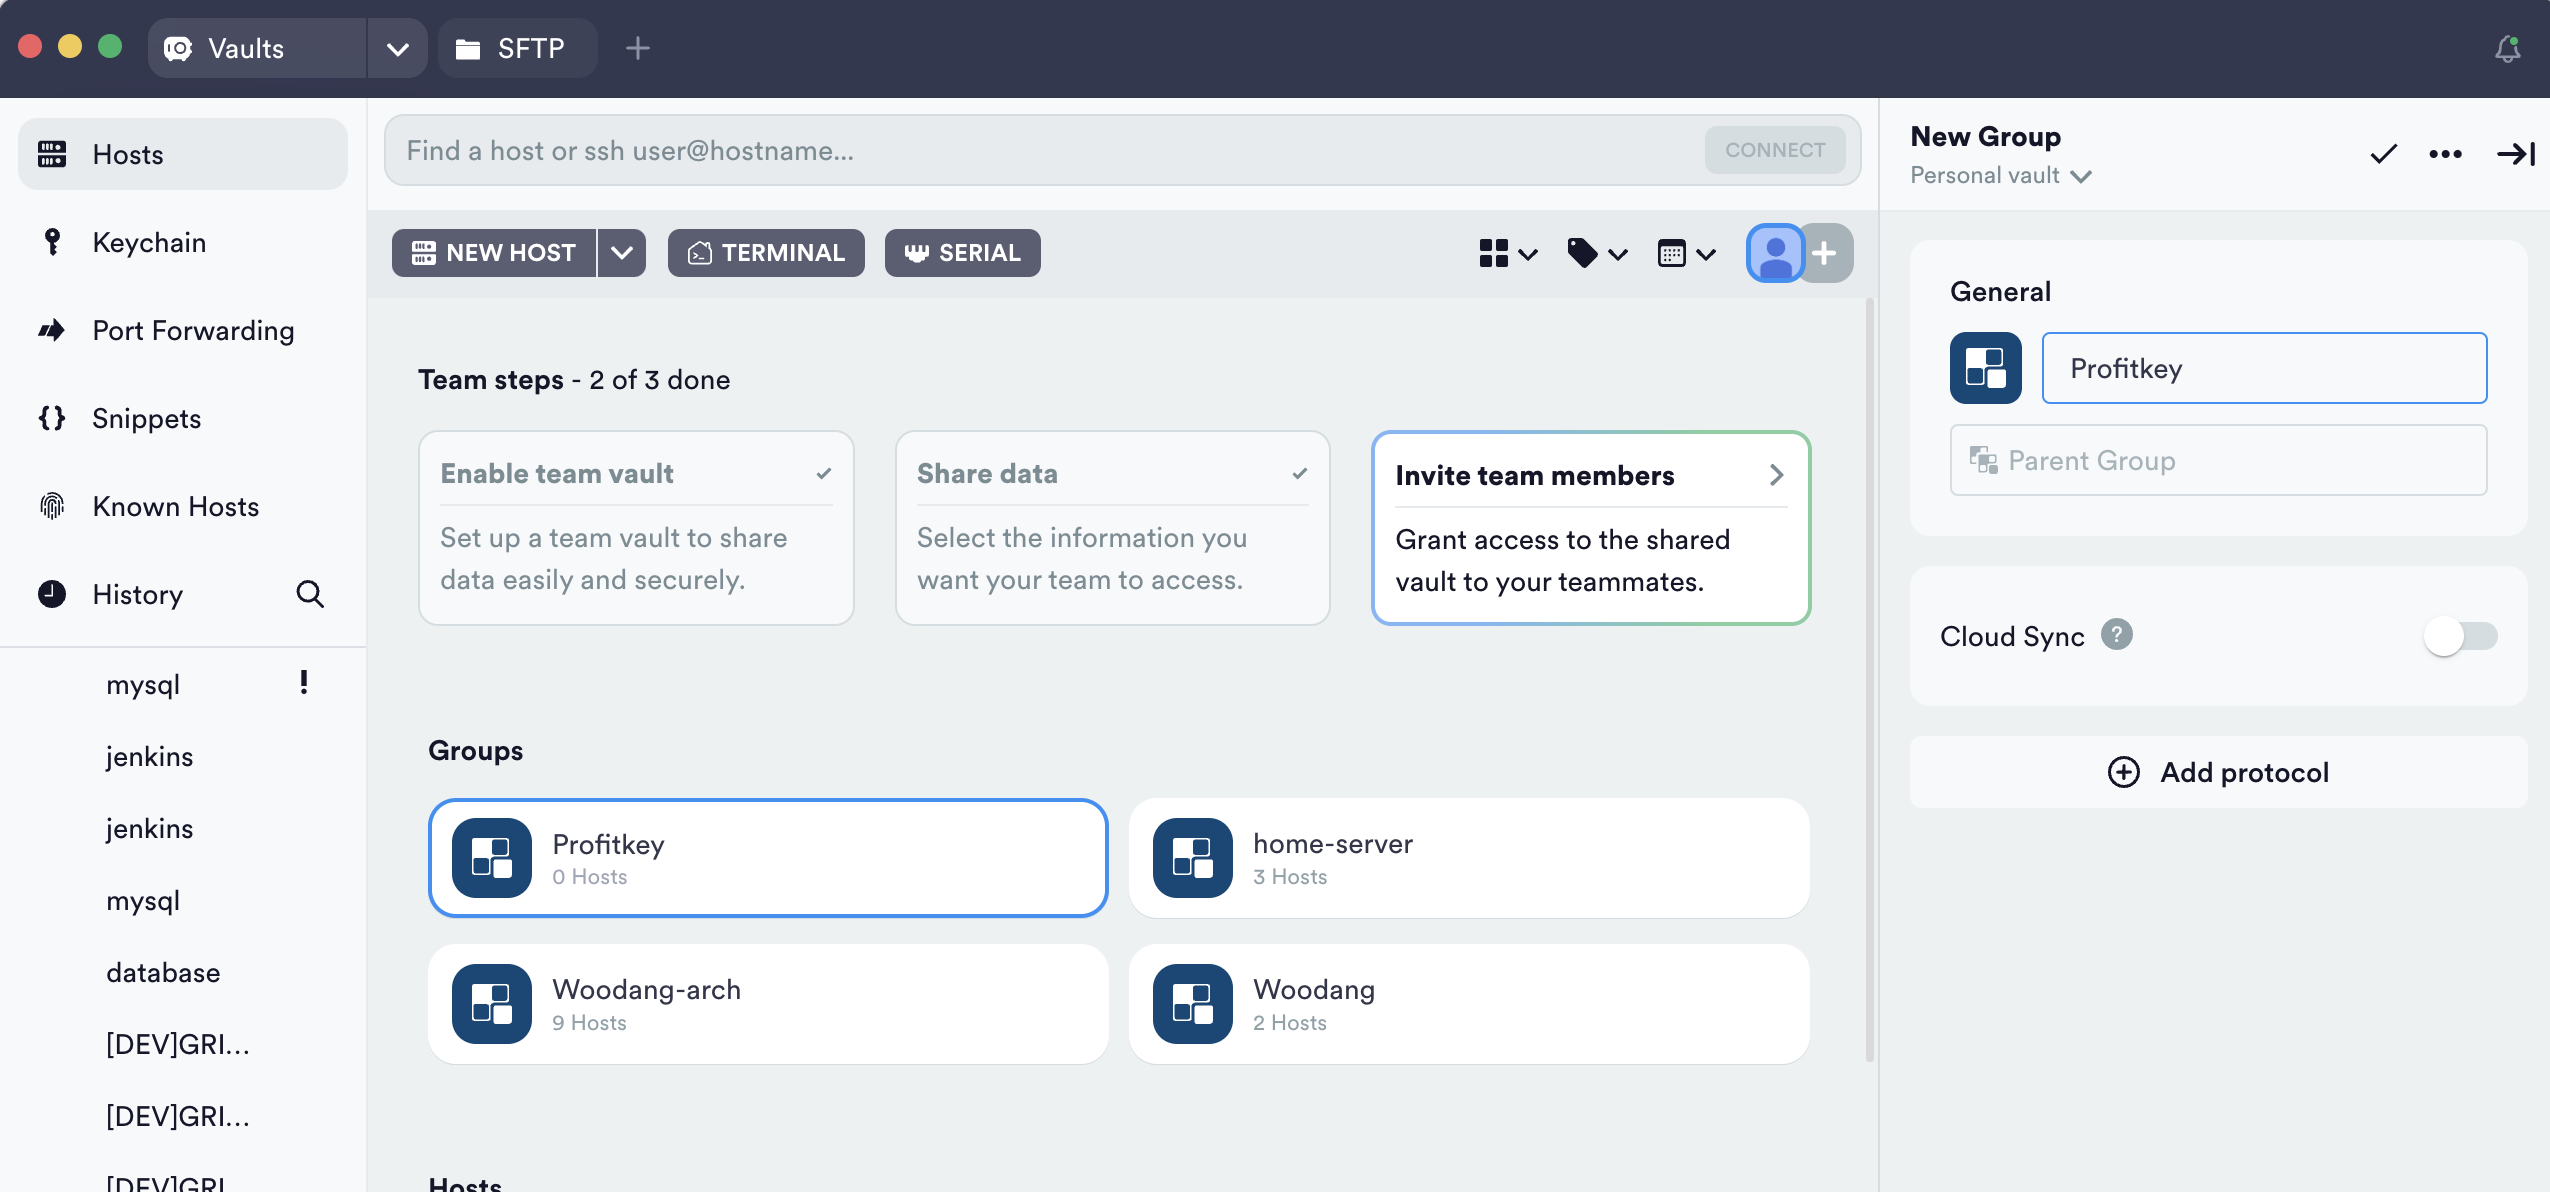The image size is (2550, 1192).
Task: Open the notifications bell
Action: click(x=2508, y=47)
